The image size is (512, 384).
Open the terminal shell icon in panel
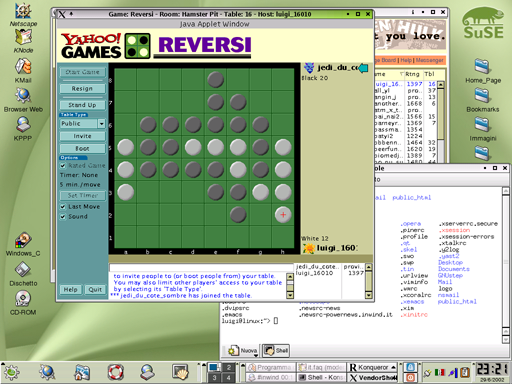coord(180,372)
